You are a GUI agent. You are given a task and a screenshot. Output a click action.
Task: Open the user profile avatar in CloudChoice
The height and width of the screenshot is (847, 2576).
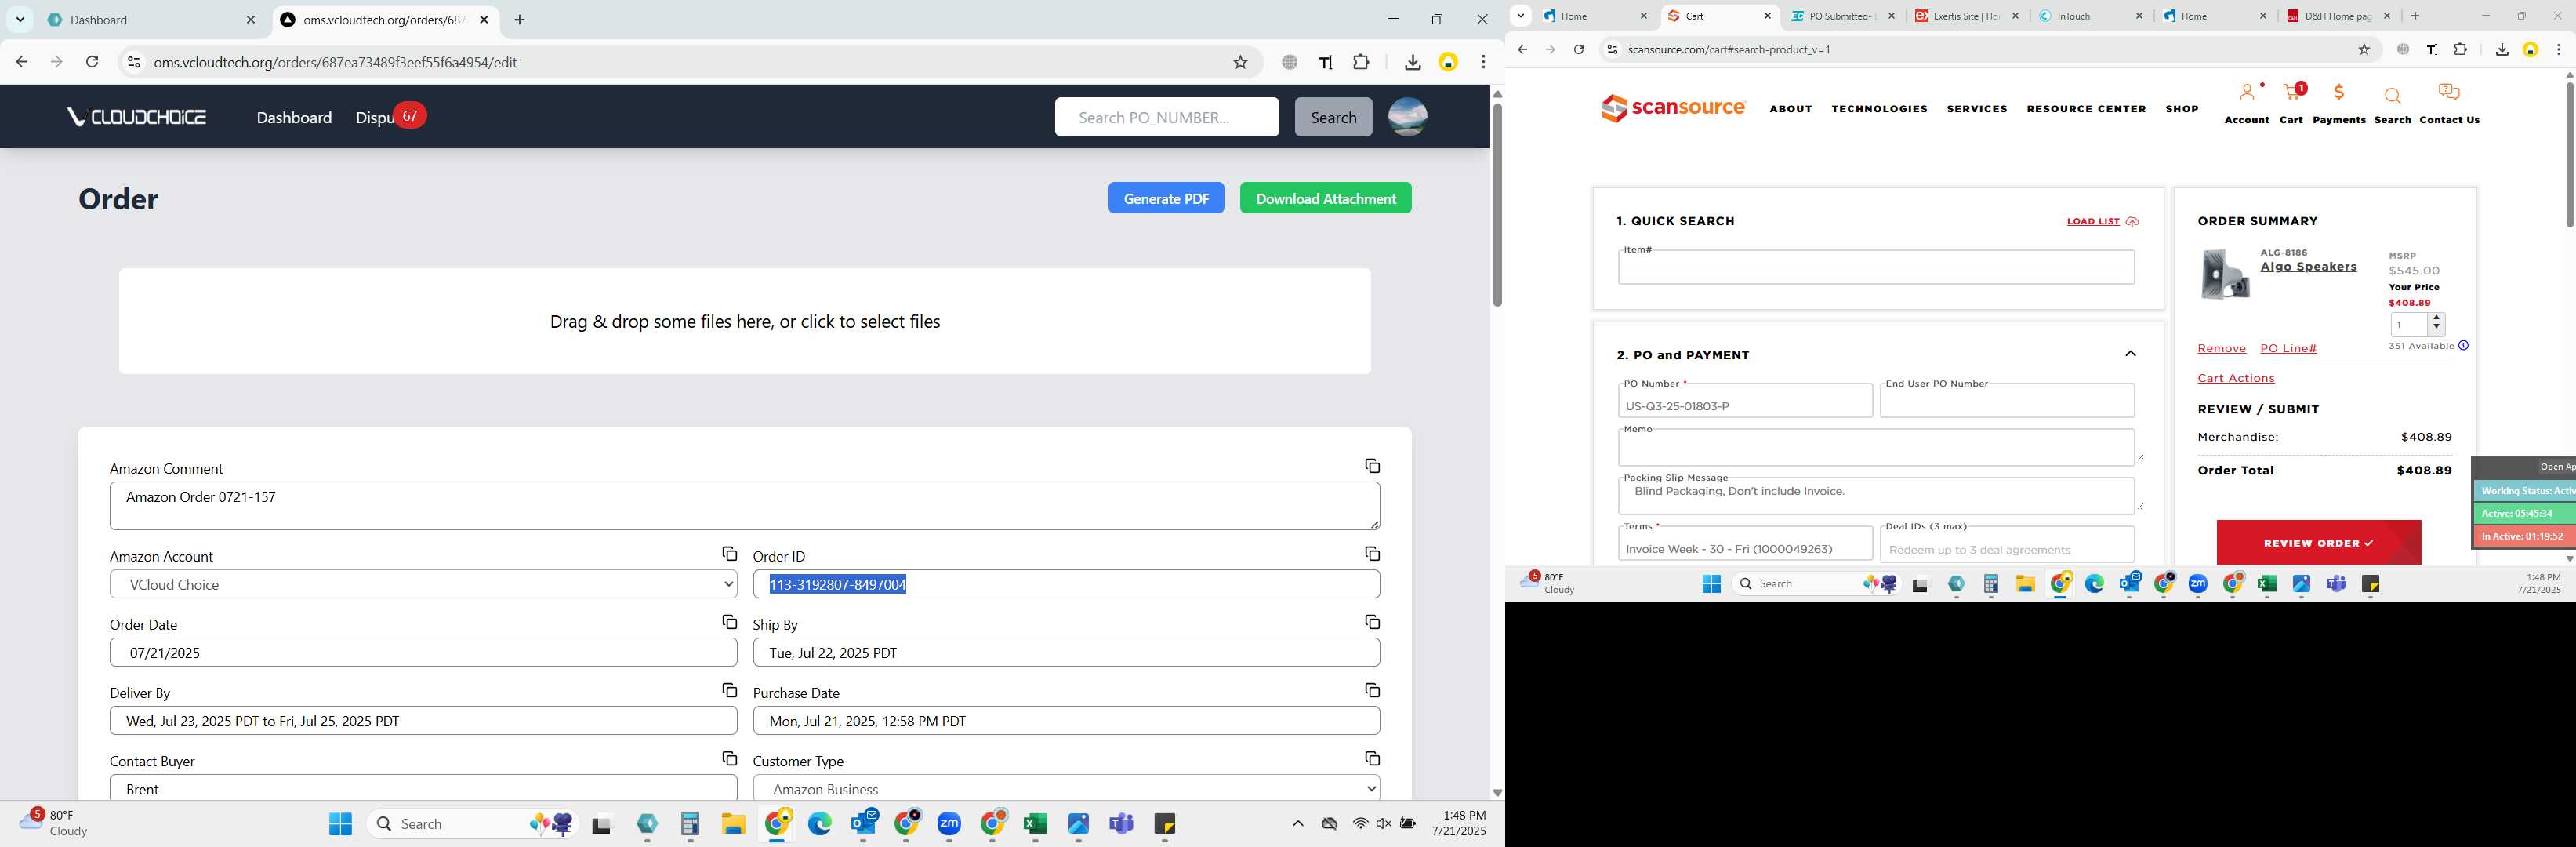(x=1407, y=117)
